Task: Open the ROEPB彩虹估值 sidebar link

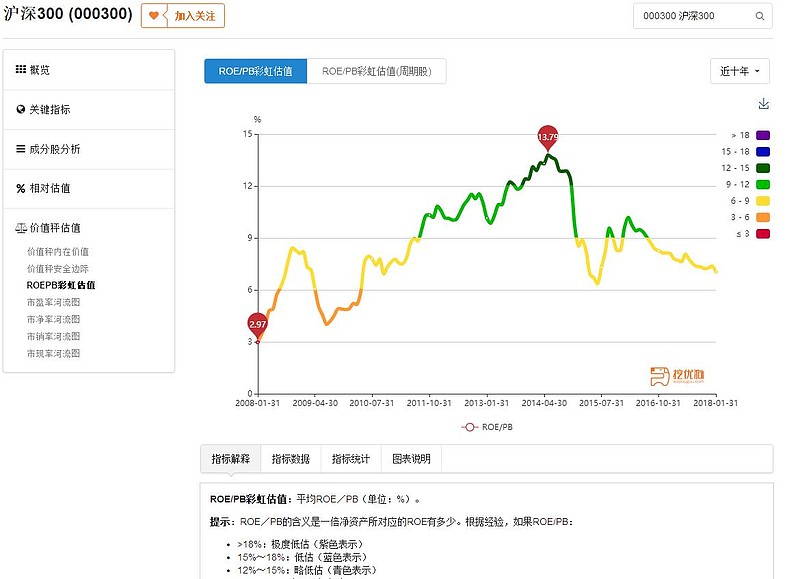Action: [61, 285]
